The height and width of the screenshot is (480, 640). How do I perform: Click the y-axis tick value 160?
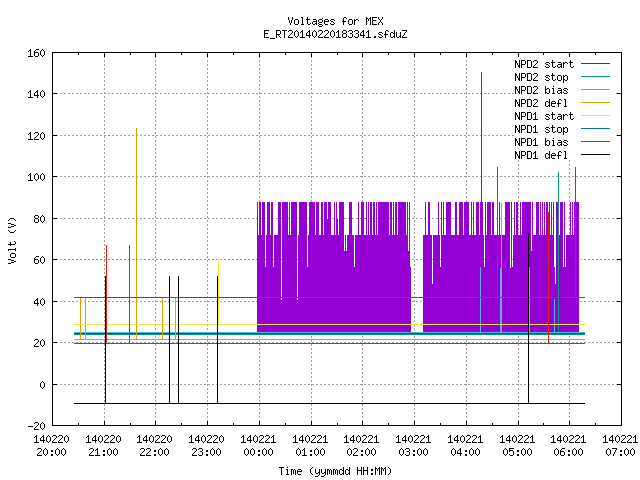[x=36, y=53]
